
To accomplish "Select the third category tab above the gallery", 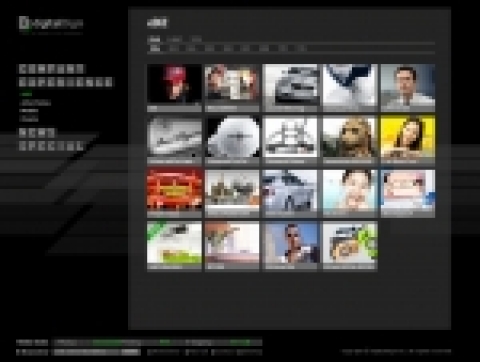I will click(196, 39).
